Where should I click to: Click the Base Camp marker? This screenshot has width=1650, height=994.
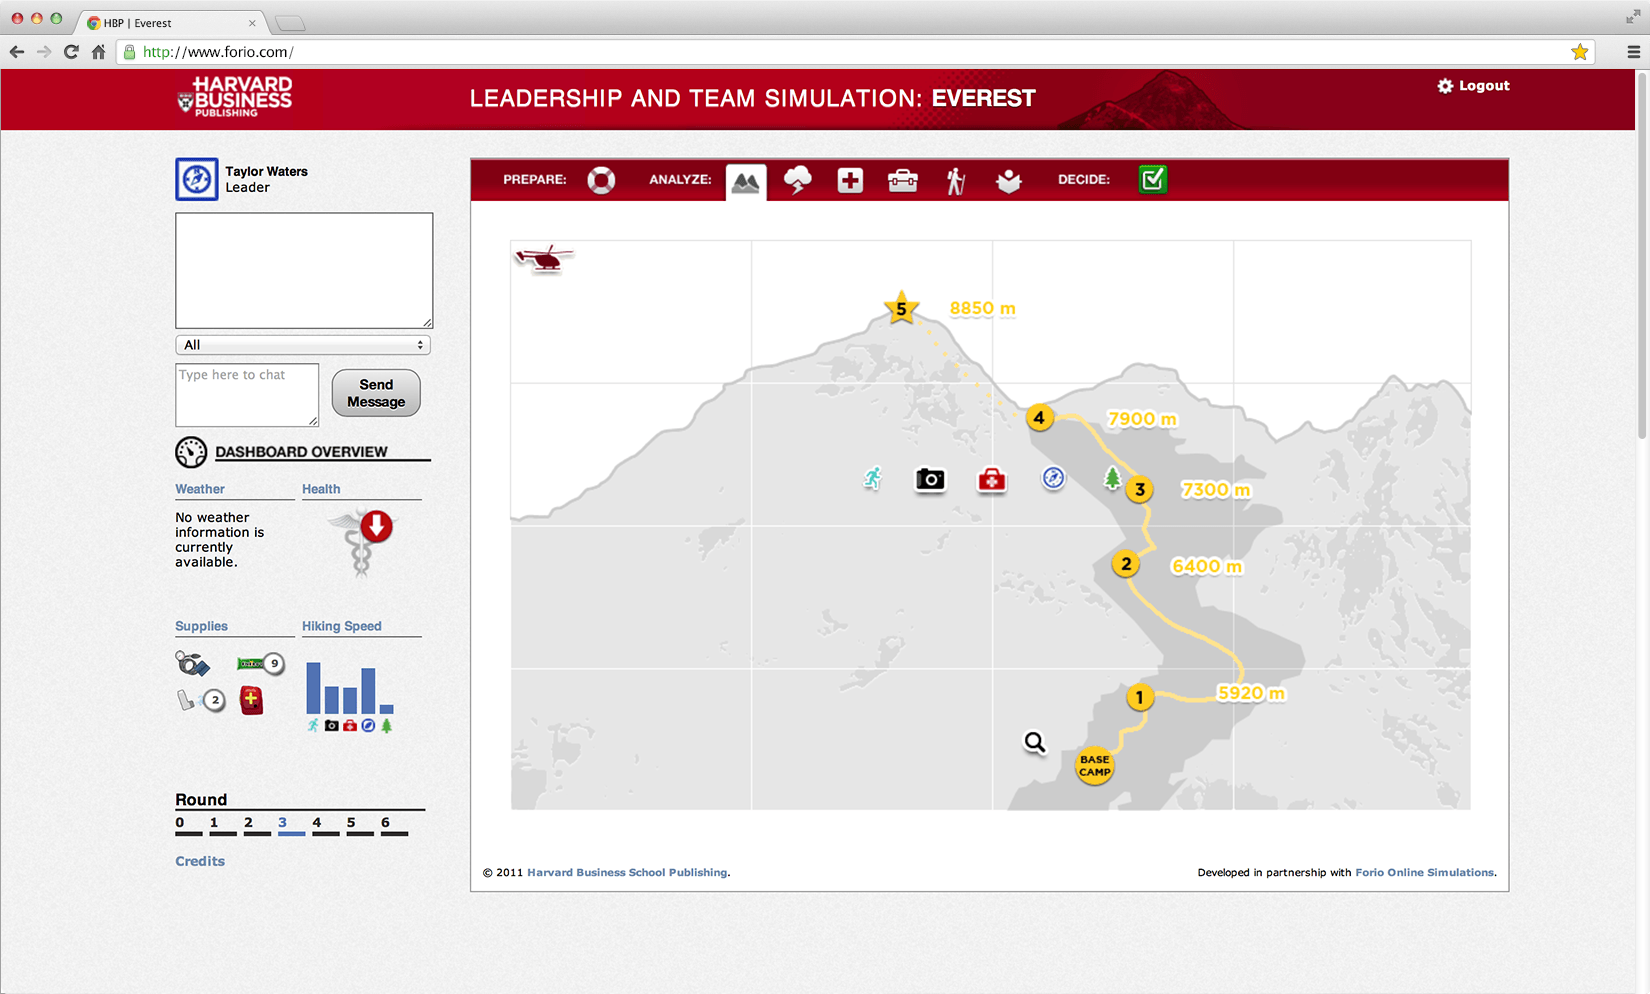tap(1094, 766)
